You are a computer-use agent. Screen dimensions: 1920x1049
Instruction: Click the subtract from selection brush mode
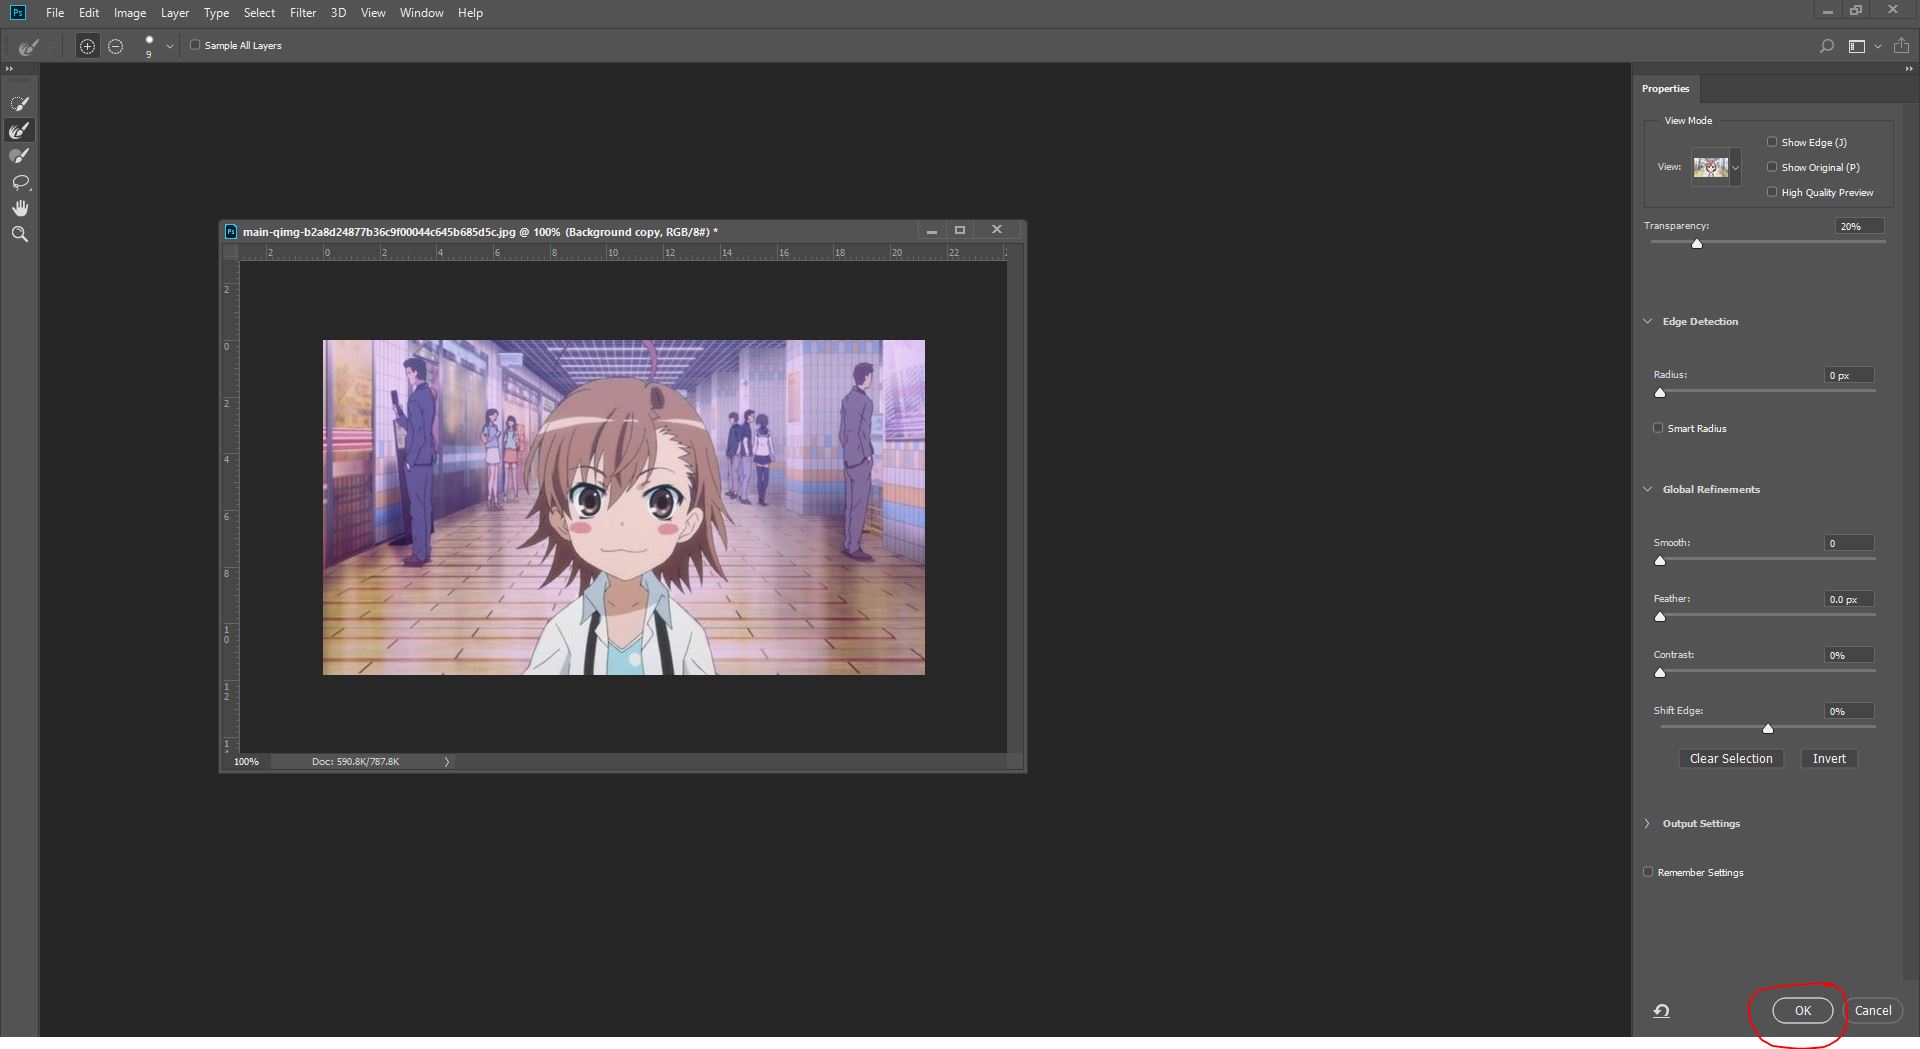(116, 46)
